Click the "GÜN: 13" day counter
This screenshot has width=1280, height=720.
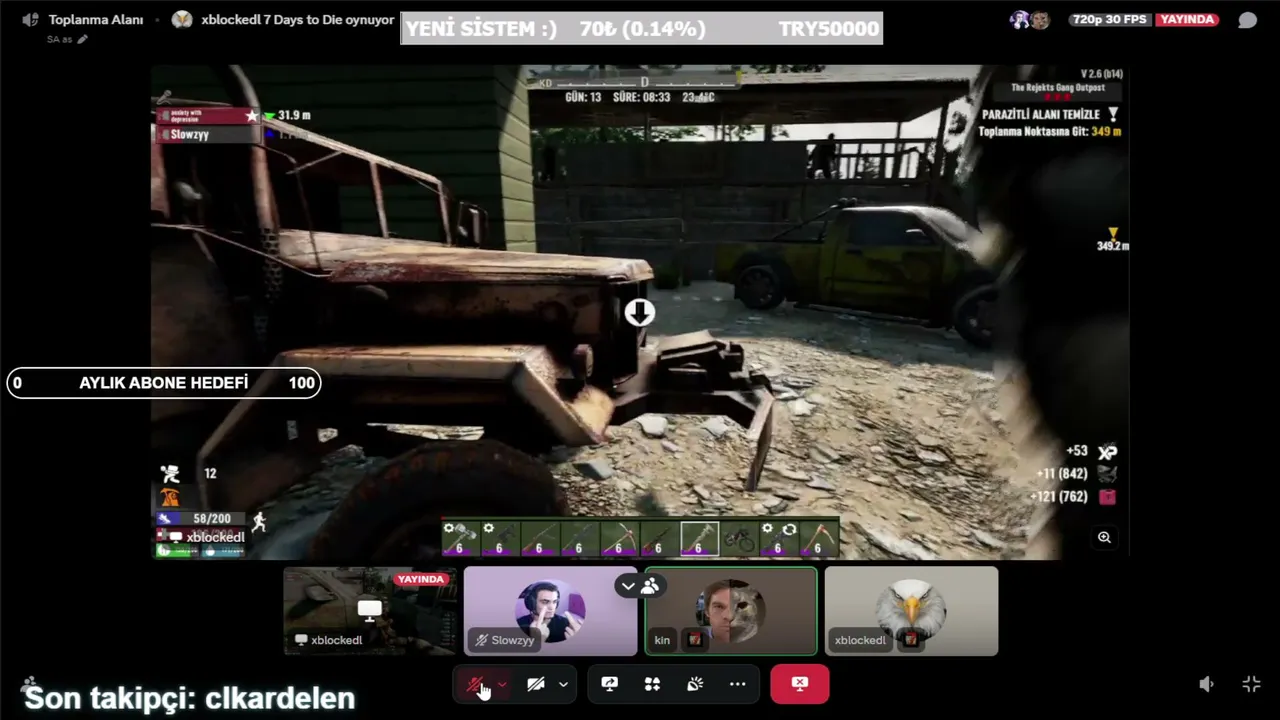(x=583, y=97)
